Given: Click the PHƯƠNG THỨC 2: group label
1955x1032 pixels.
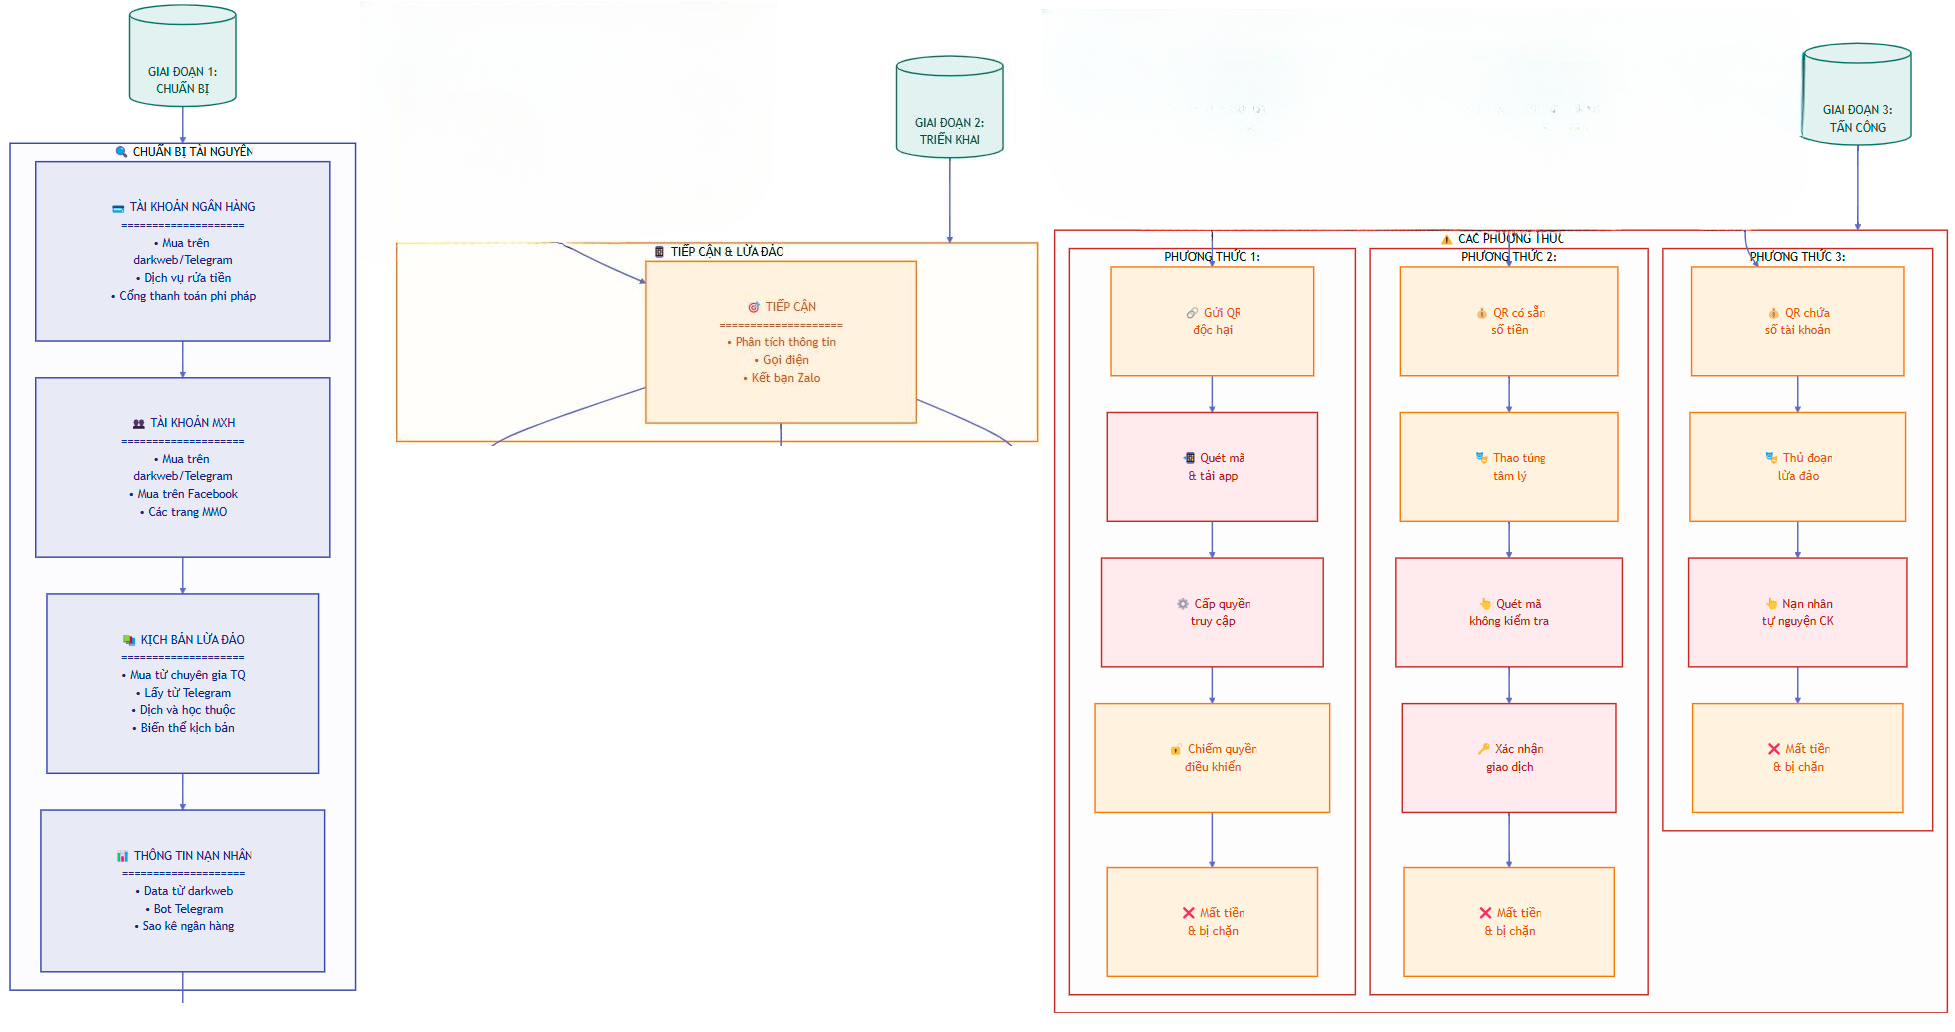Looking at the screenshot, I should coord(1509,257).
